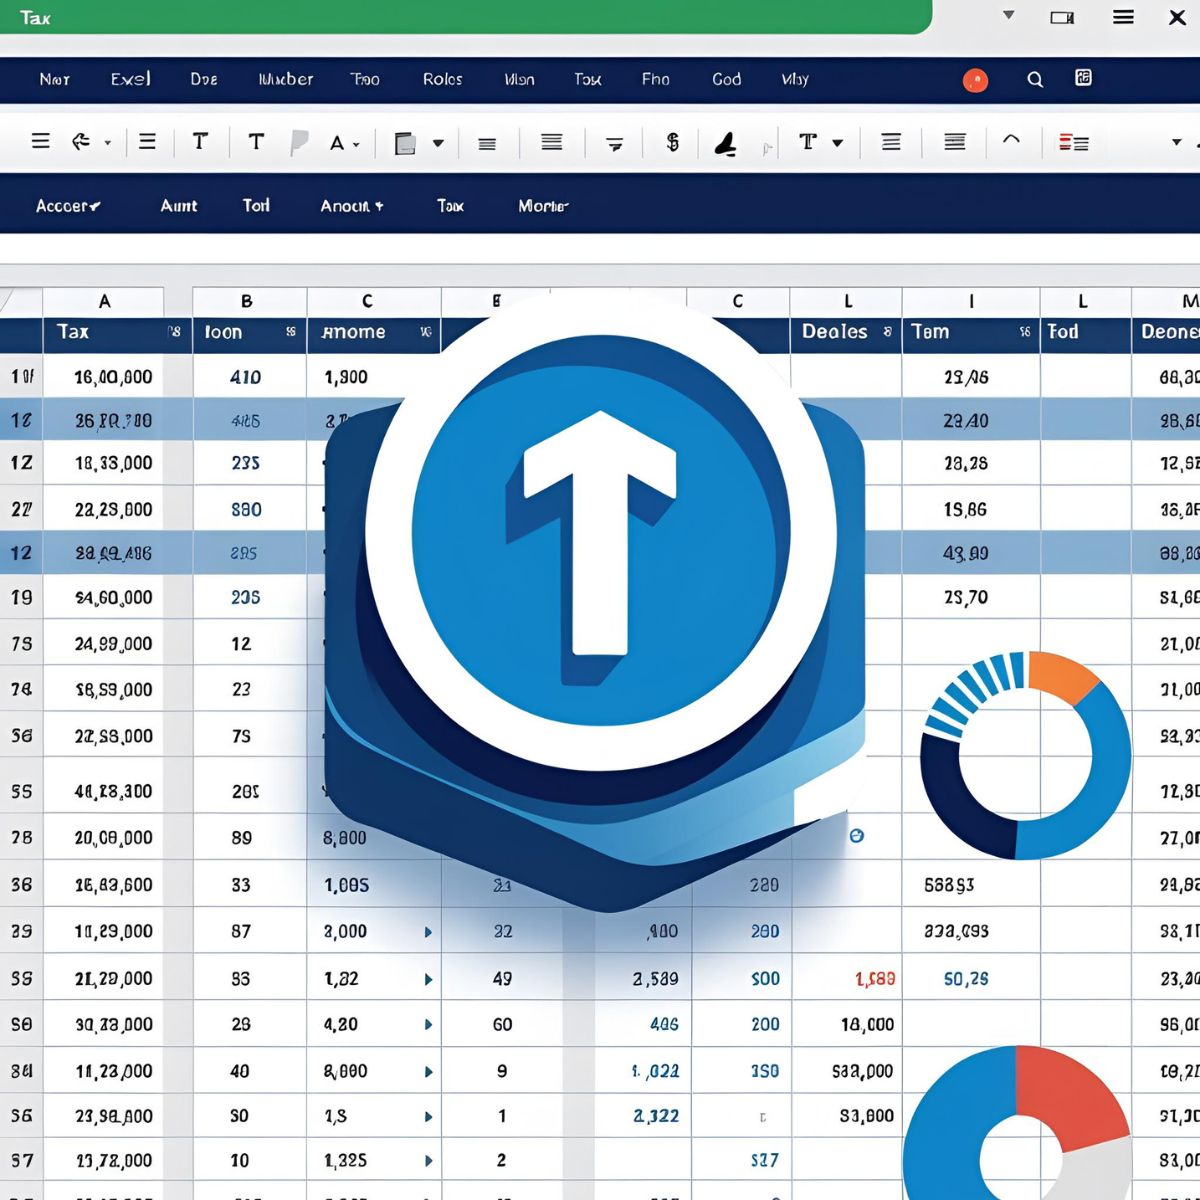Expand the arrow in the 4,20 row
1200x1200 pixels.
click(428, 1025)
